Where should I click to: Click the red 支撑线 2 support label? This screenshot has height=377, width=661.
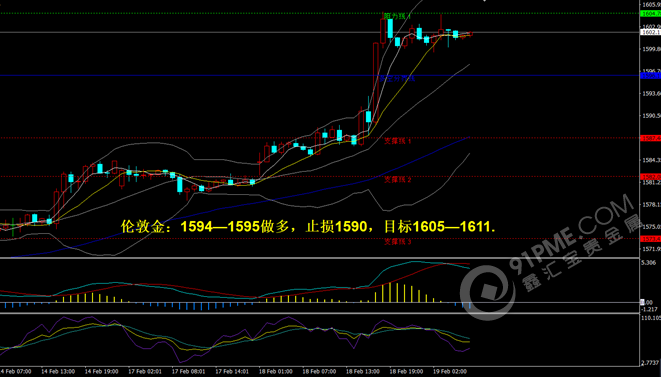click(x=398, y=180)
